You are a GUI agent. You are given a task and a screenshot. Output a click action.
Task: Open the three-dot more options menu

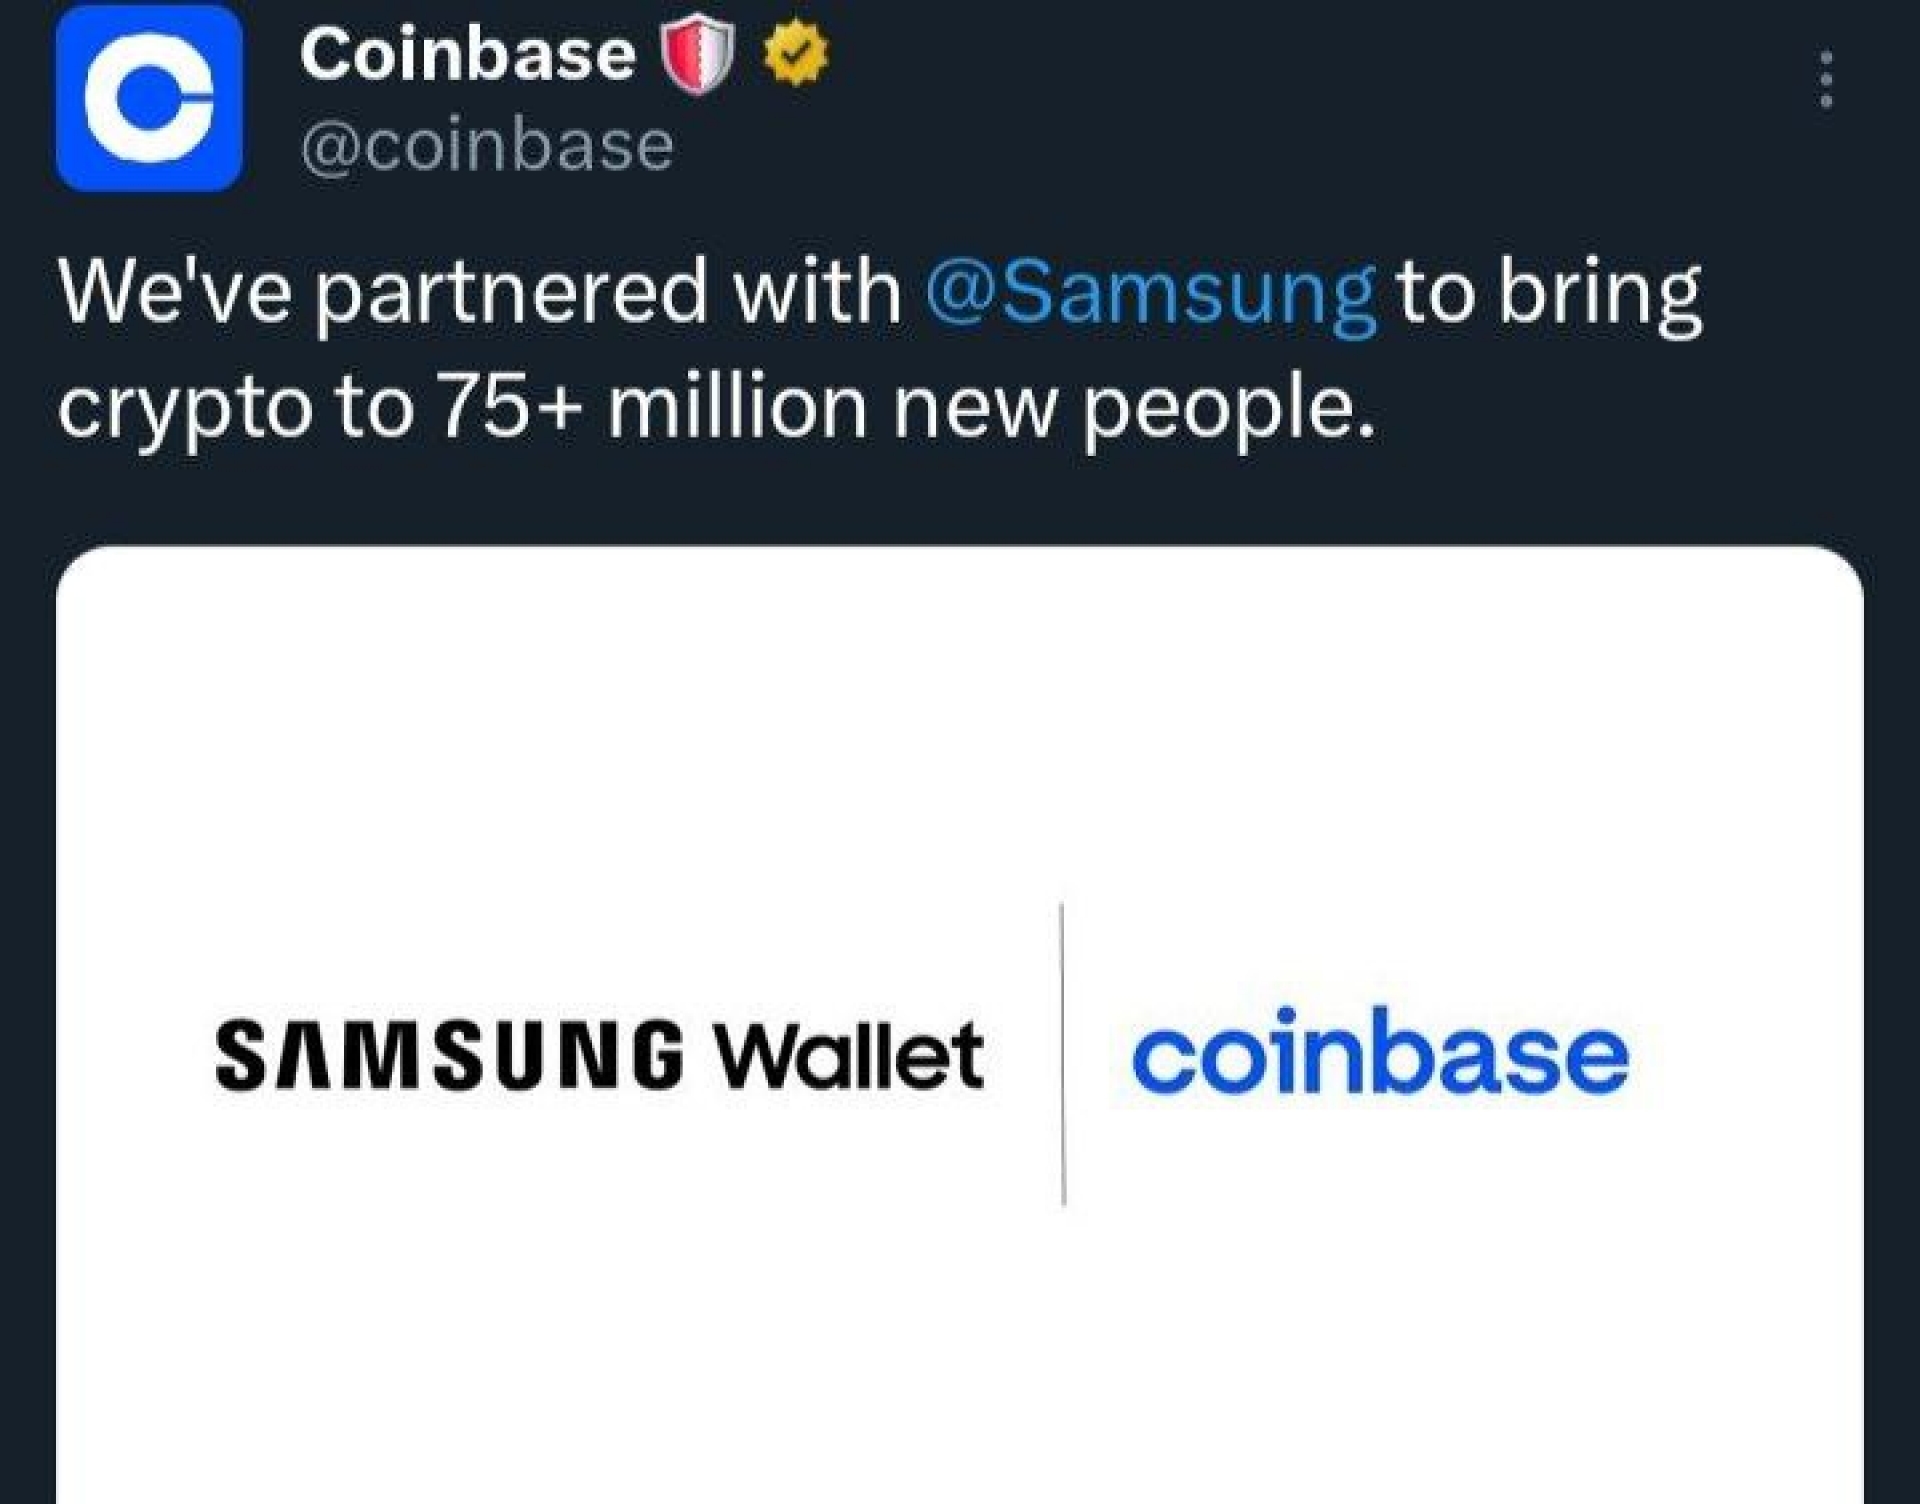1826,79
